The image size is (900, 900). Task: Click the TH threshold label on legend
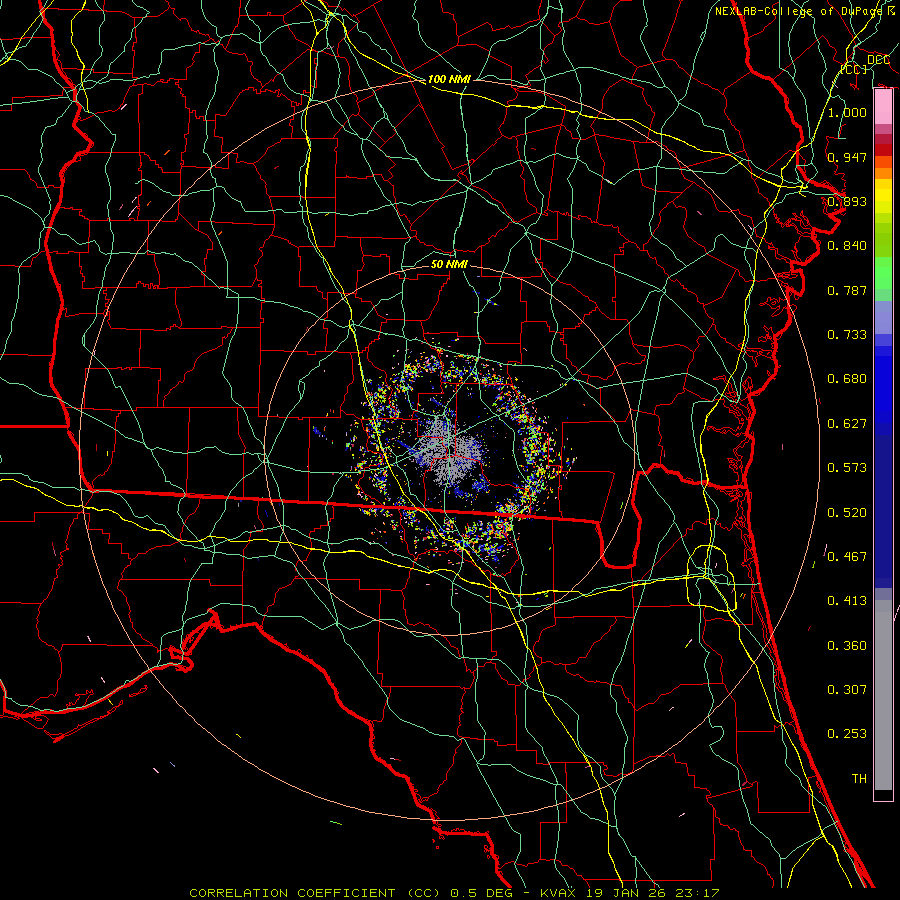click(858, 778)
